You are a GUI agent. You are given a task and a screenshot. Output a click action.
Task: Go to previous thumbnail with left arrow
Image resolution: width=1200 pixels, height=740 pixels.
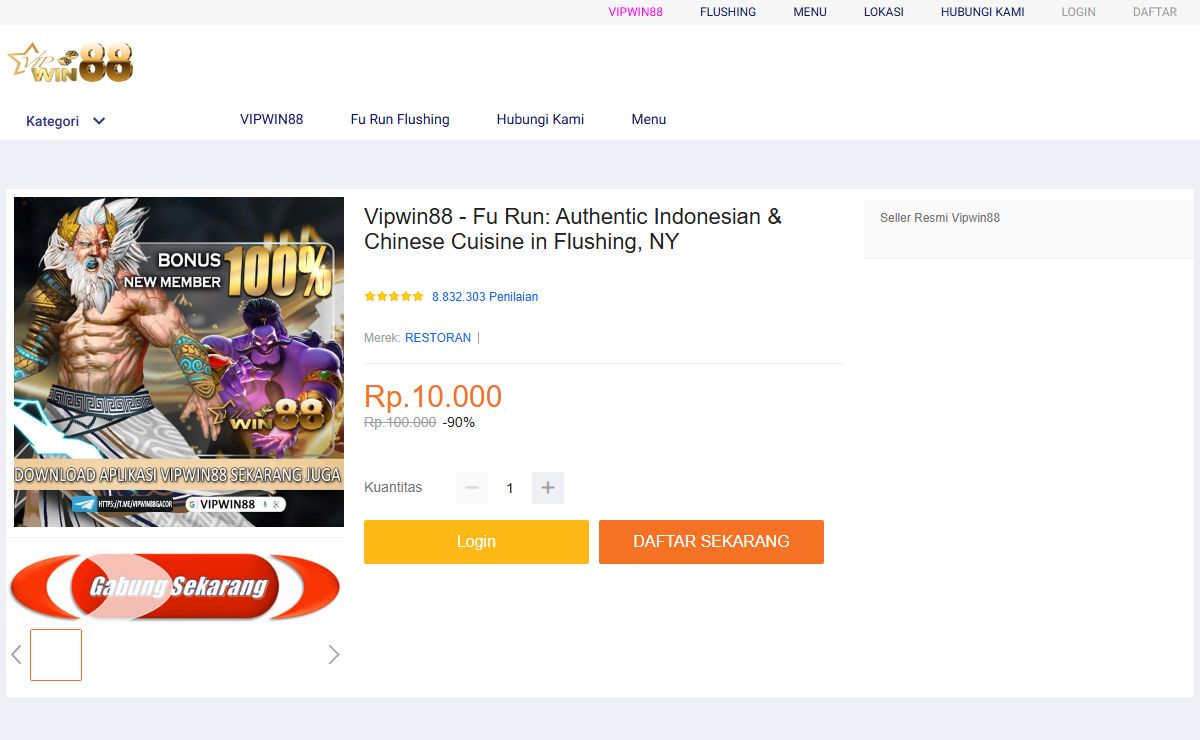click(16, 655)
